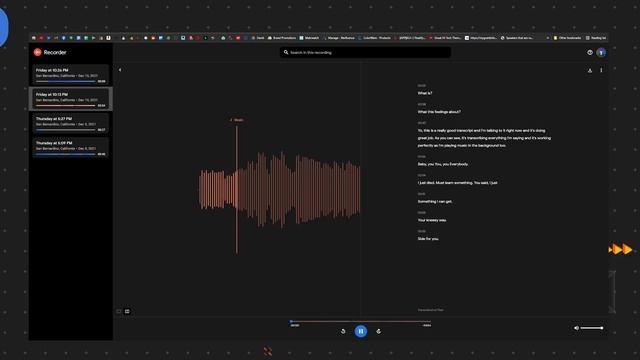Pause playback with the blue button
640x360 pixels.
click(x=360, y=331)
